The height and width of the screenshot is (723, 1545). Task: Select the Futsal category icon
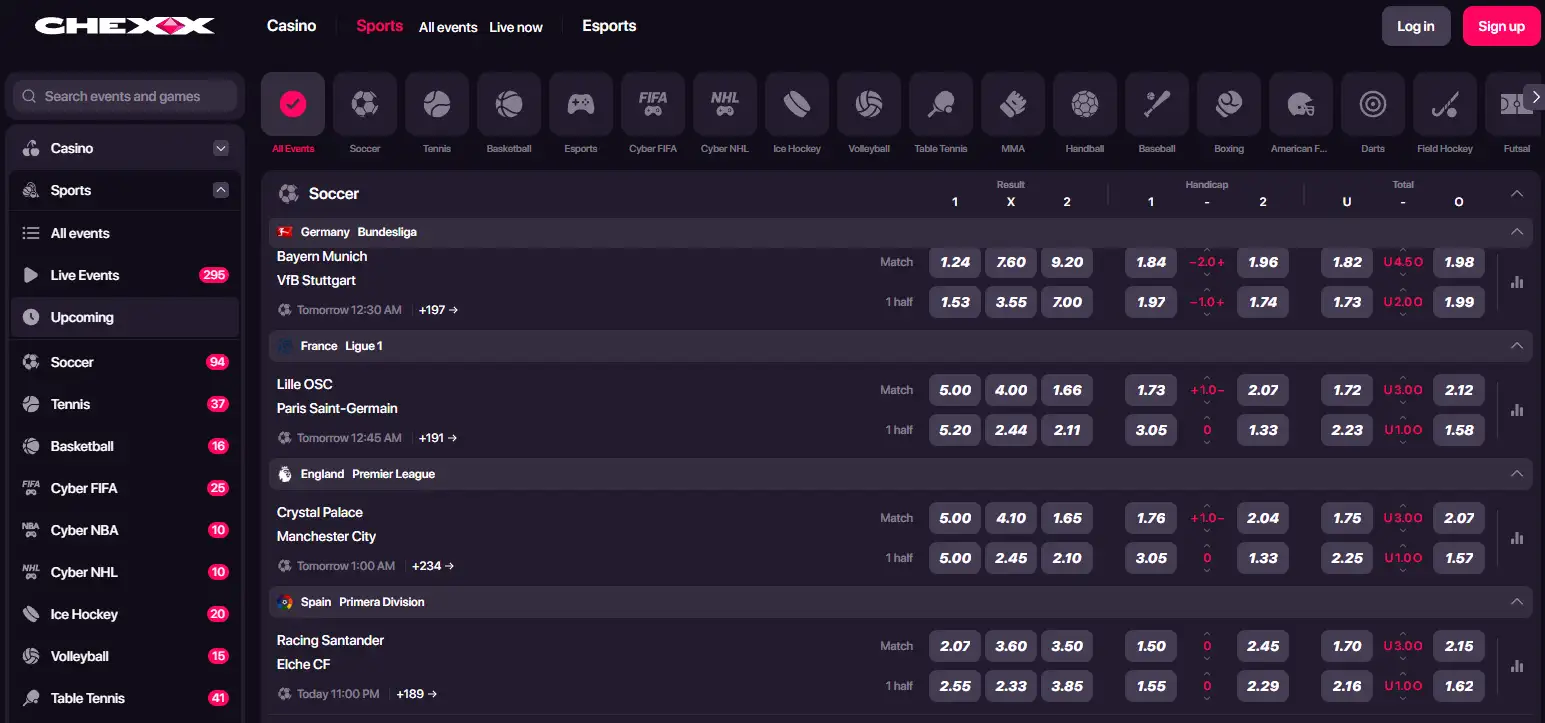(x=1514, y=104)
